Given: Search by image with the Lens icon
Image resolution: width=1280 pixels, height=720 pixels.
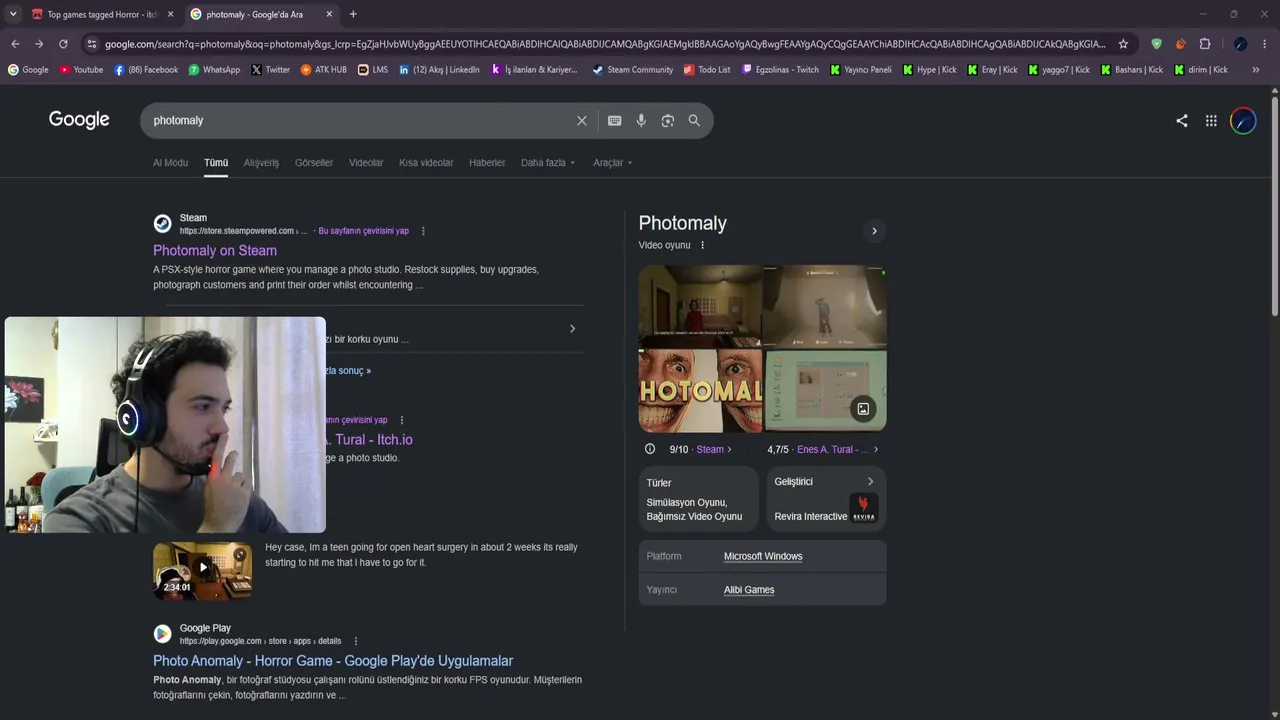Looking at the screenshot, I should (x=668, y=121).
